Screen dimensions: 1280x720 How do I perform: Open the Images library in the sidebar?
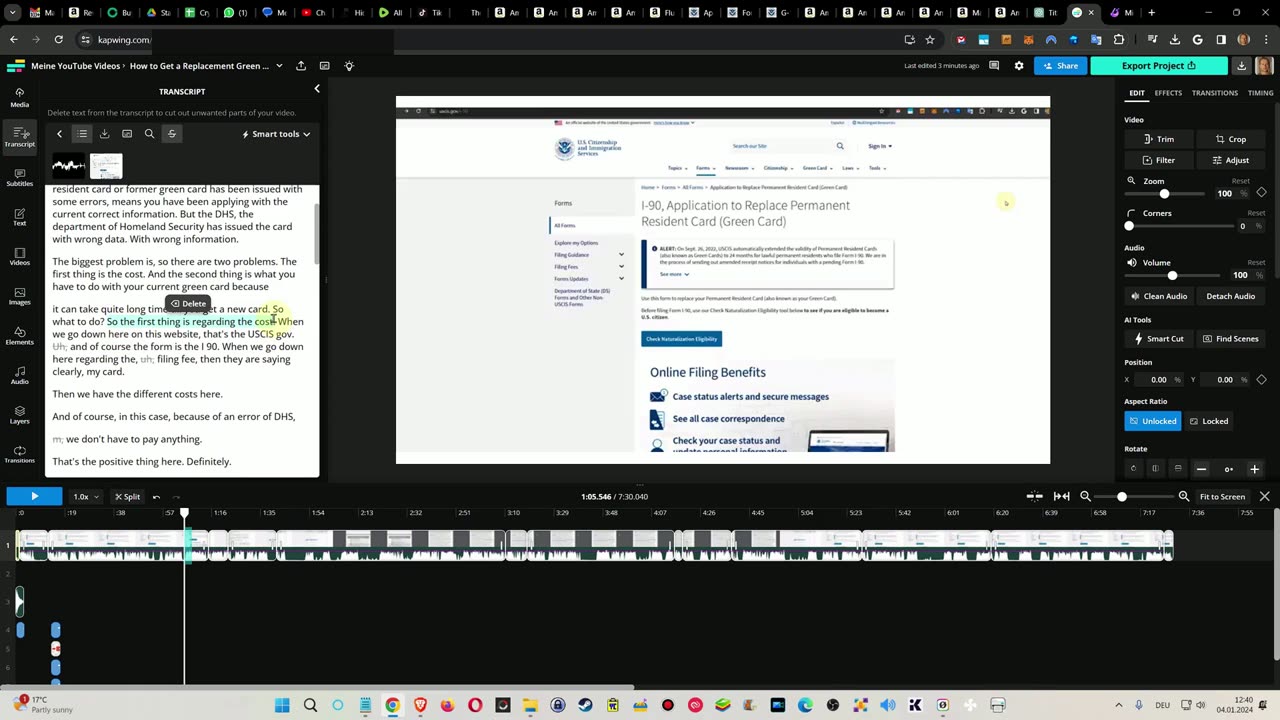(19, 295)
